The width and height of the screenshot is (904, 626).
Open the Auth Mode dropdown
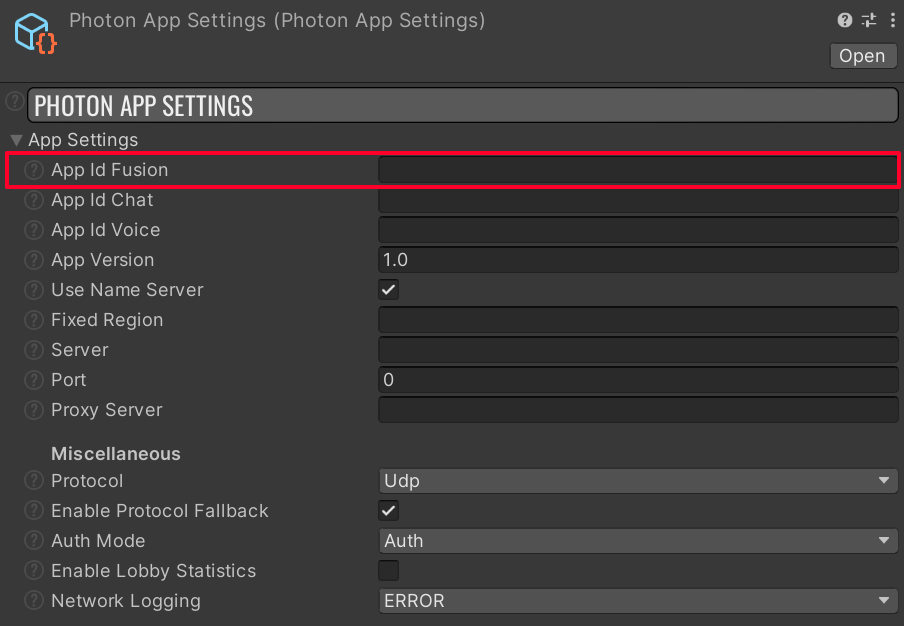(638, 541)
